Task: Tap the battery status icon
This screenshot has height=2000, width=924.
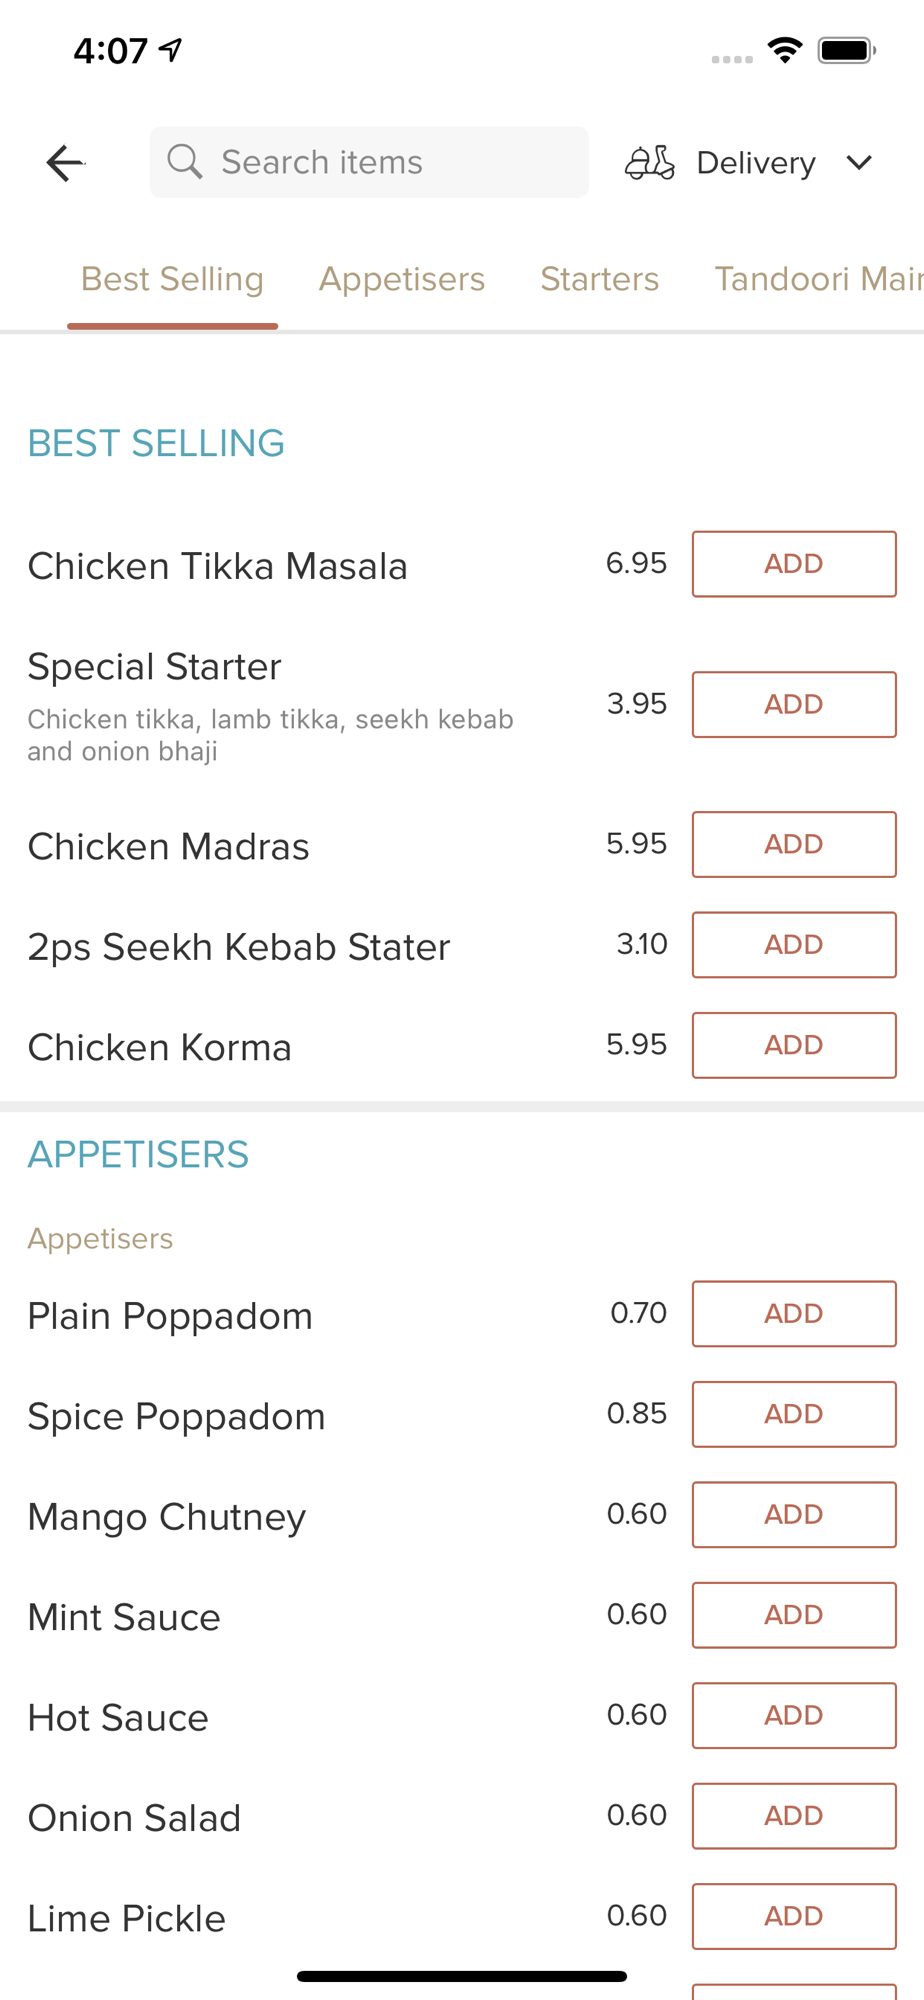Action: (x=847, y=50)
